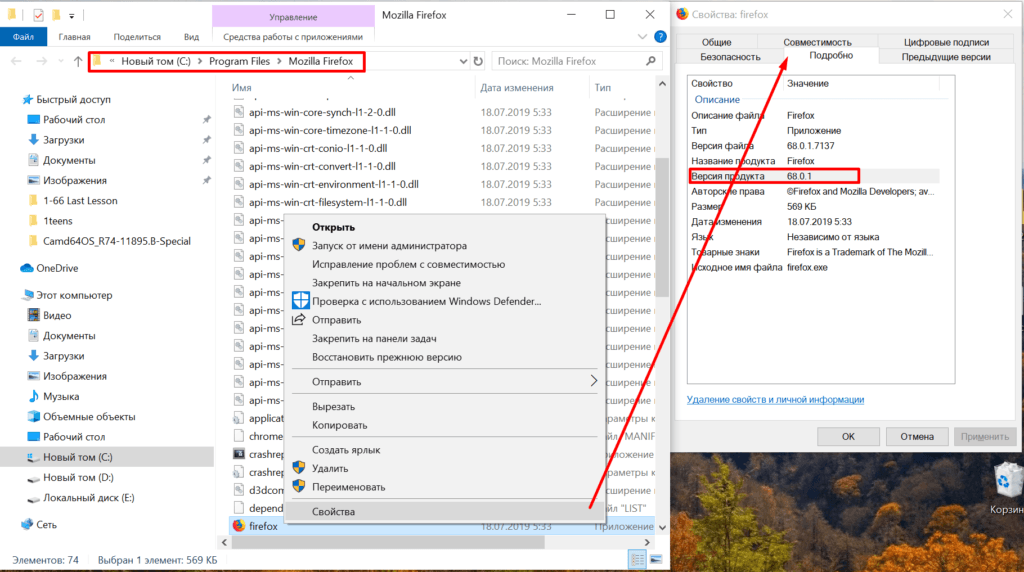Switch to large icons view layout
The height and width of the screenshot is (572, 1024).
656,560
